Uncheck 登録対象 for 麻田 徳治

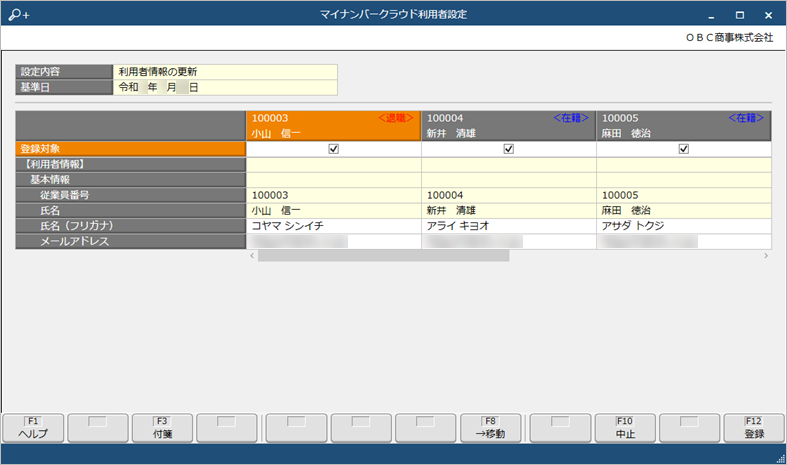pos(684,149)
